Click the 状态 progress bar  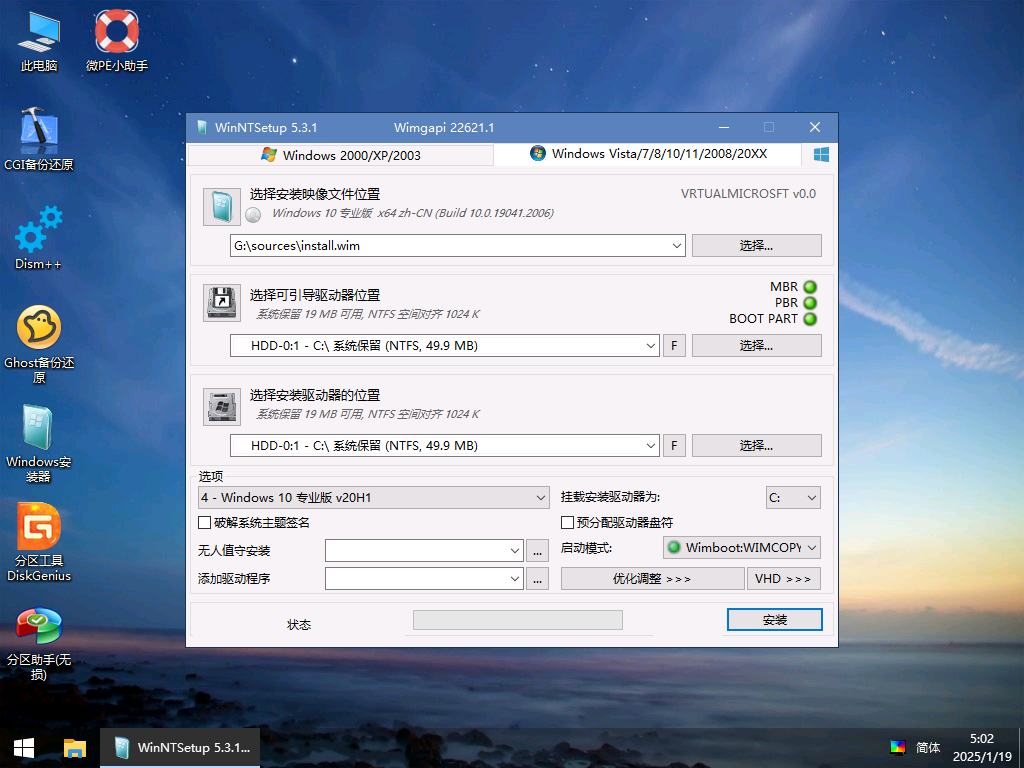517,620
